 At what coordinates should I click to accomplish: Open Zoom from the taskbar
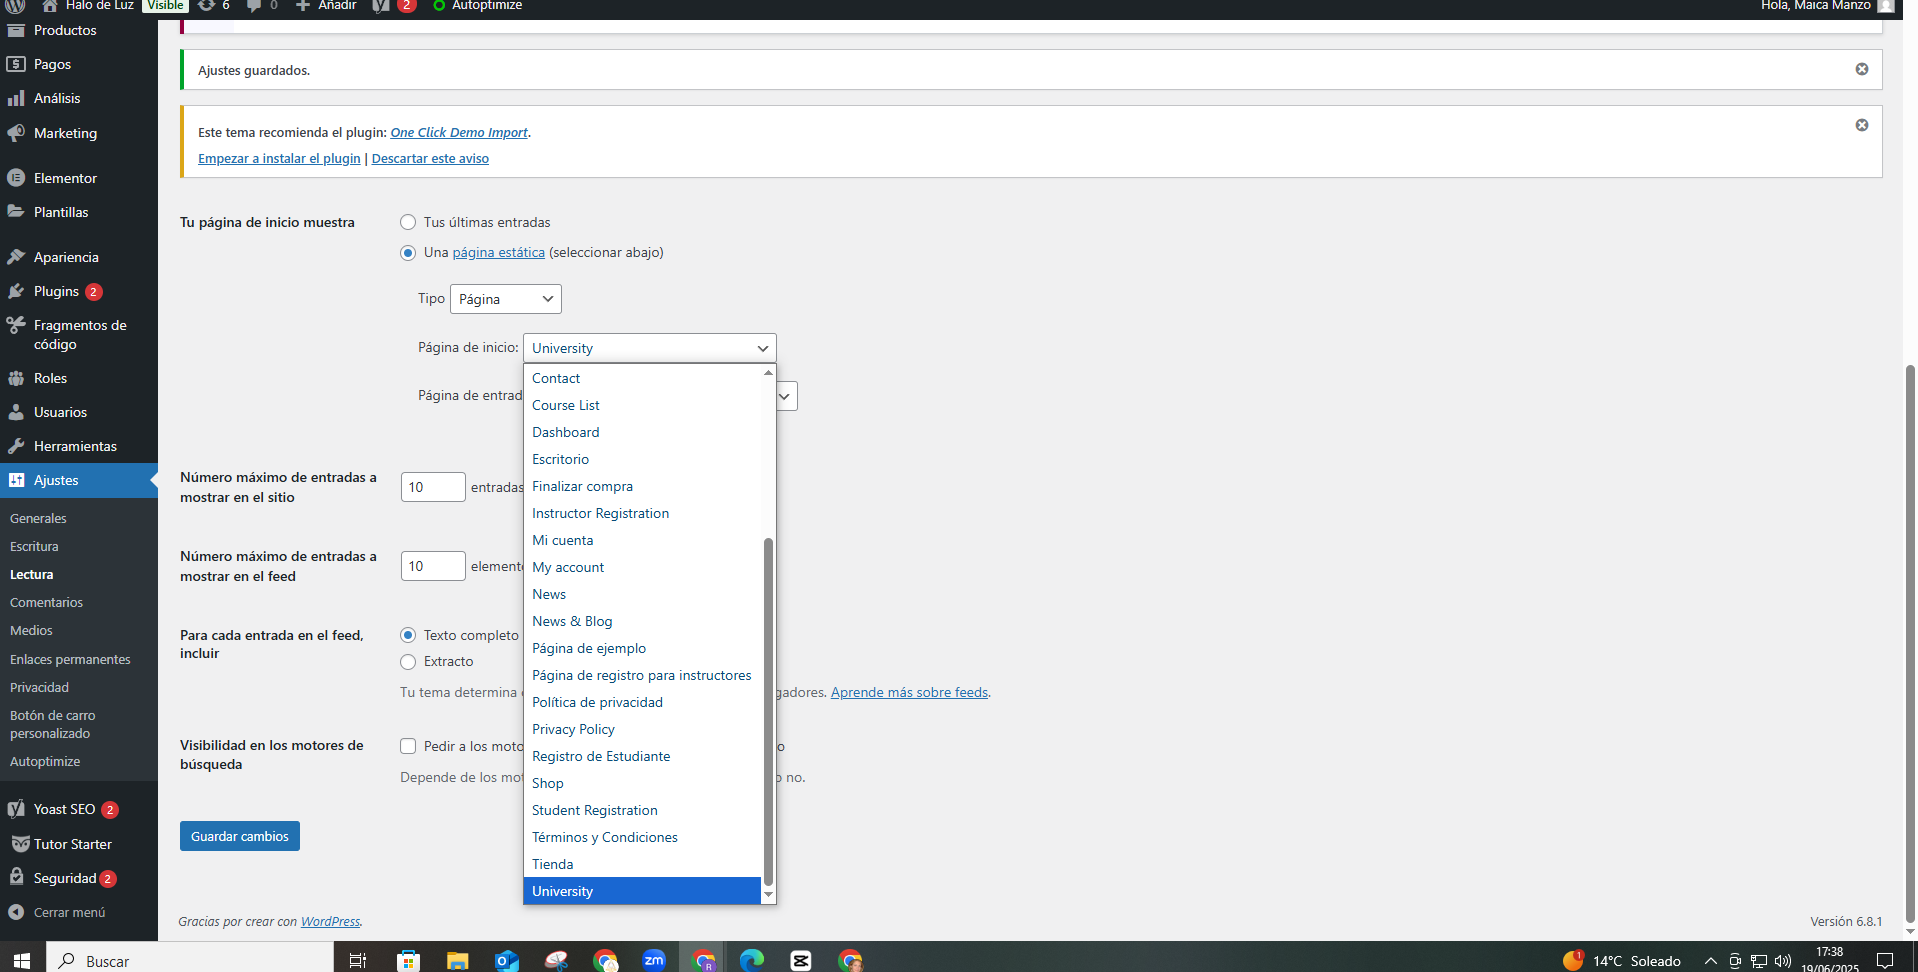pos(654,960)
